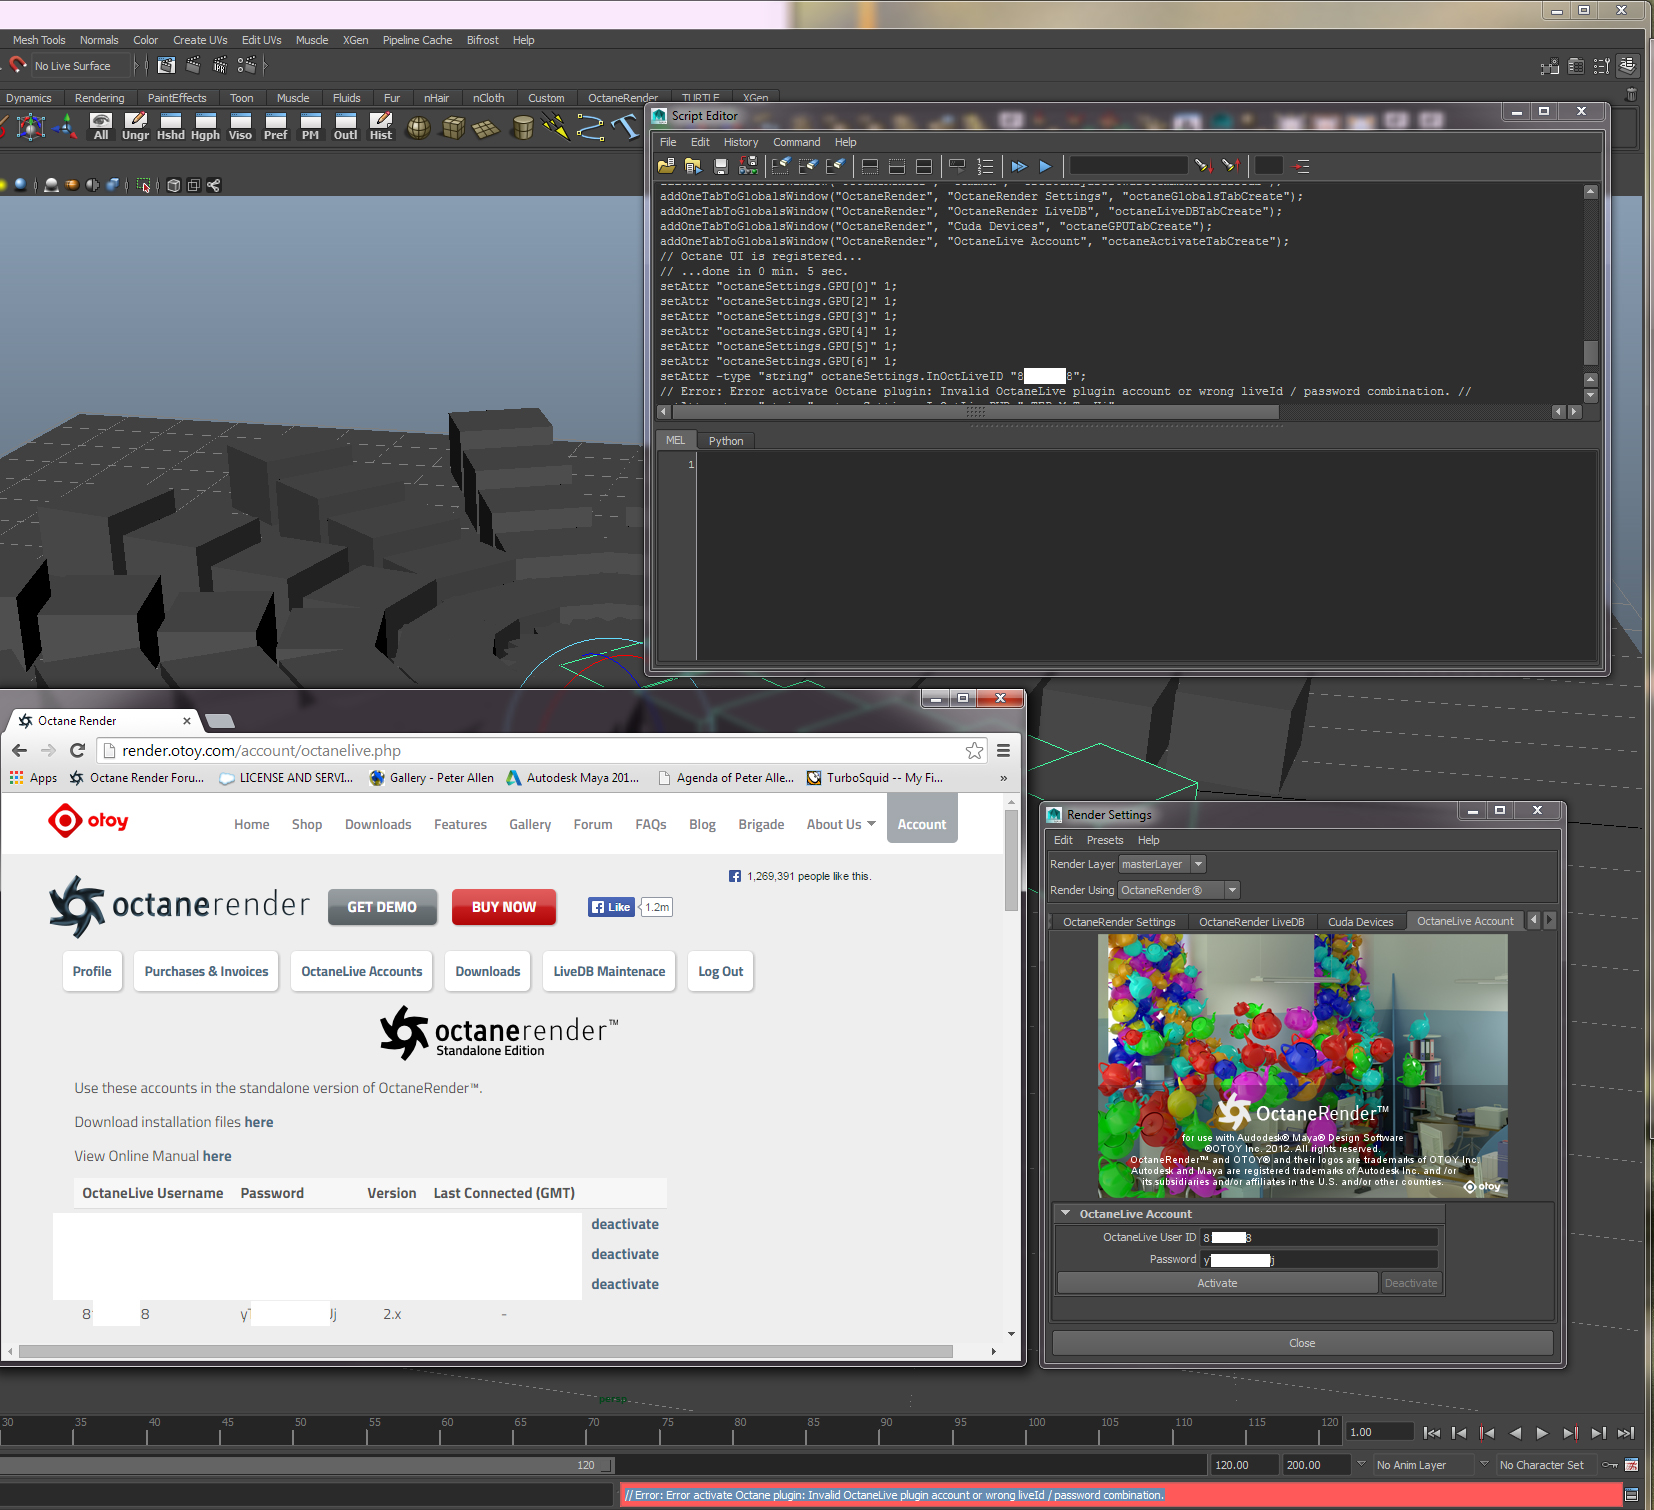1654x1510 pixels.
Task: Click the Hypershade 'Hshd' shelf button
Action: point(170,127)
